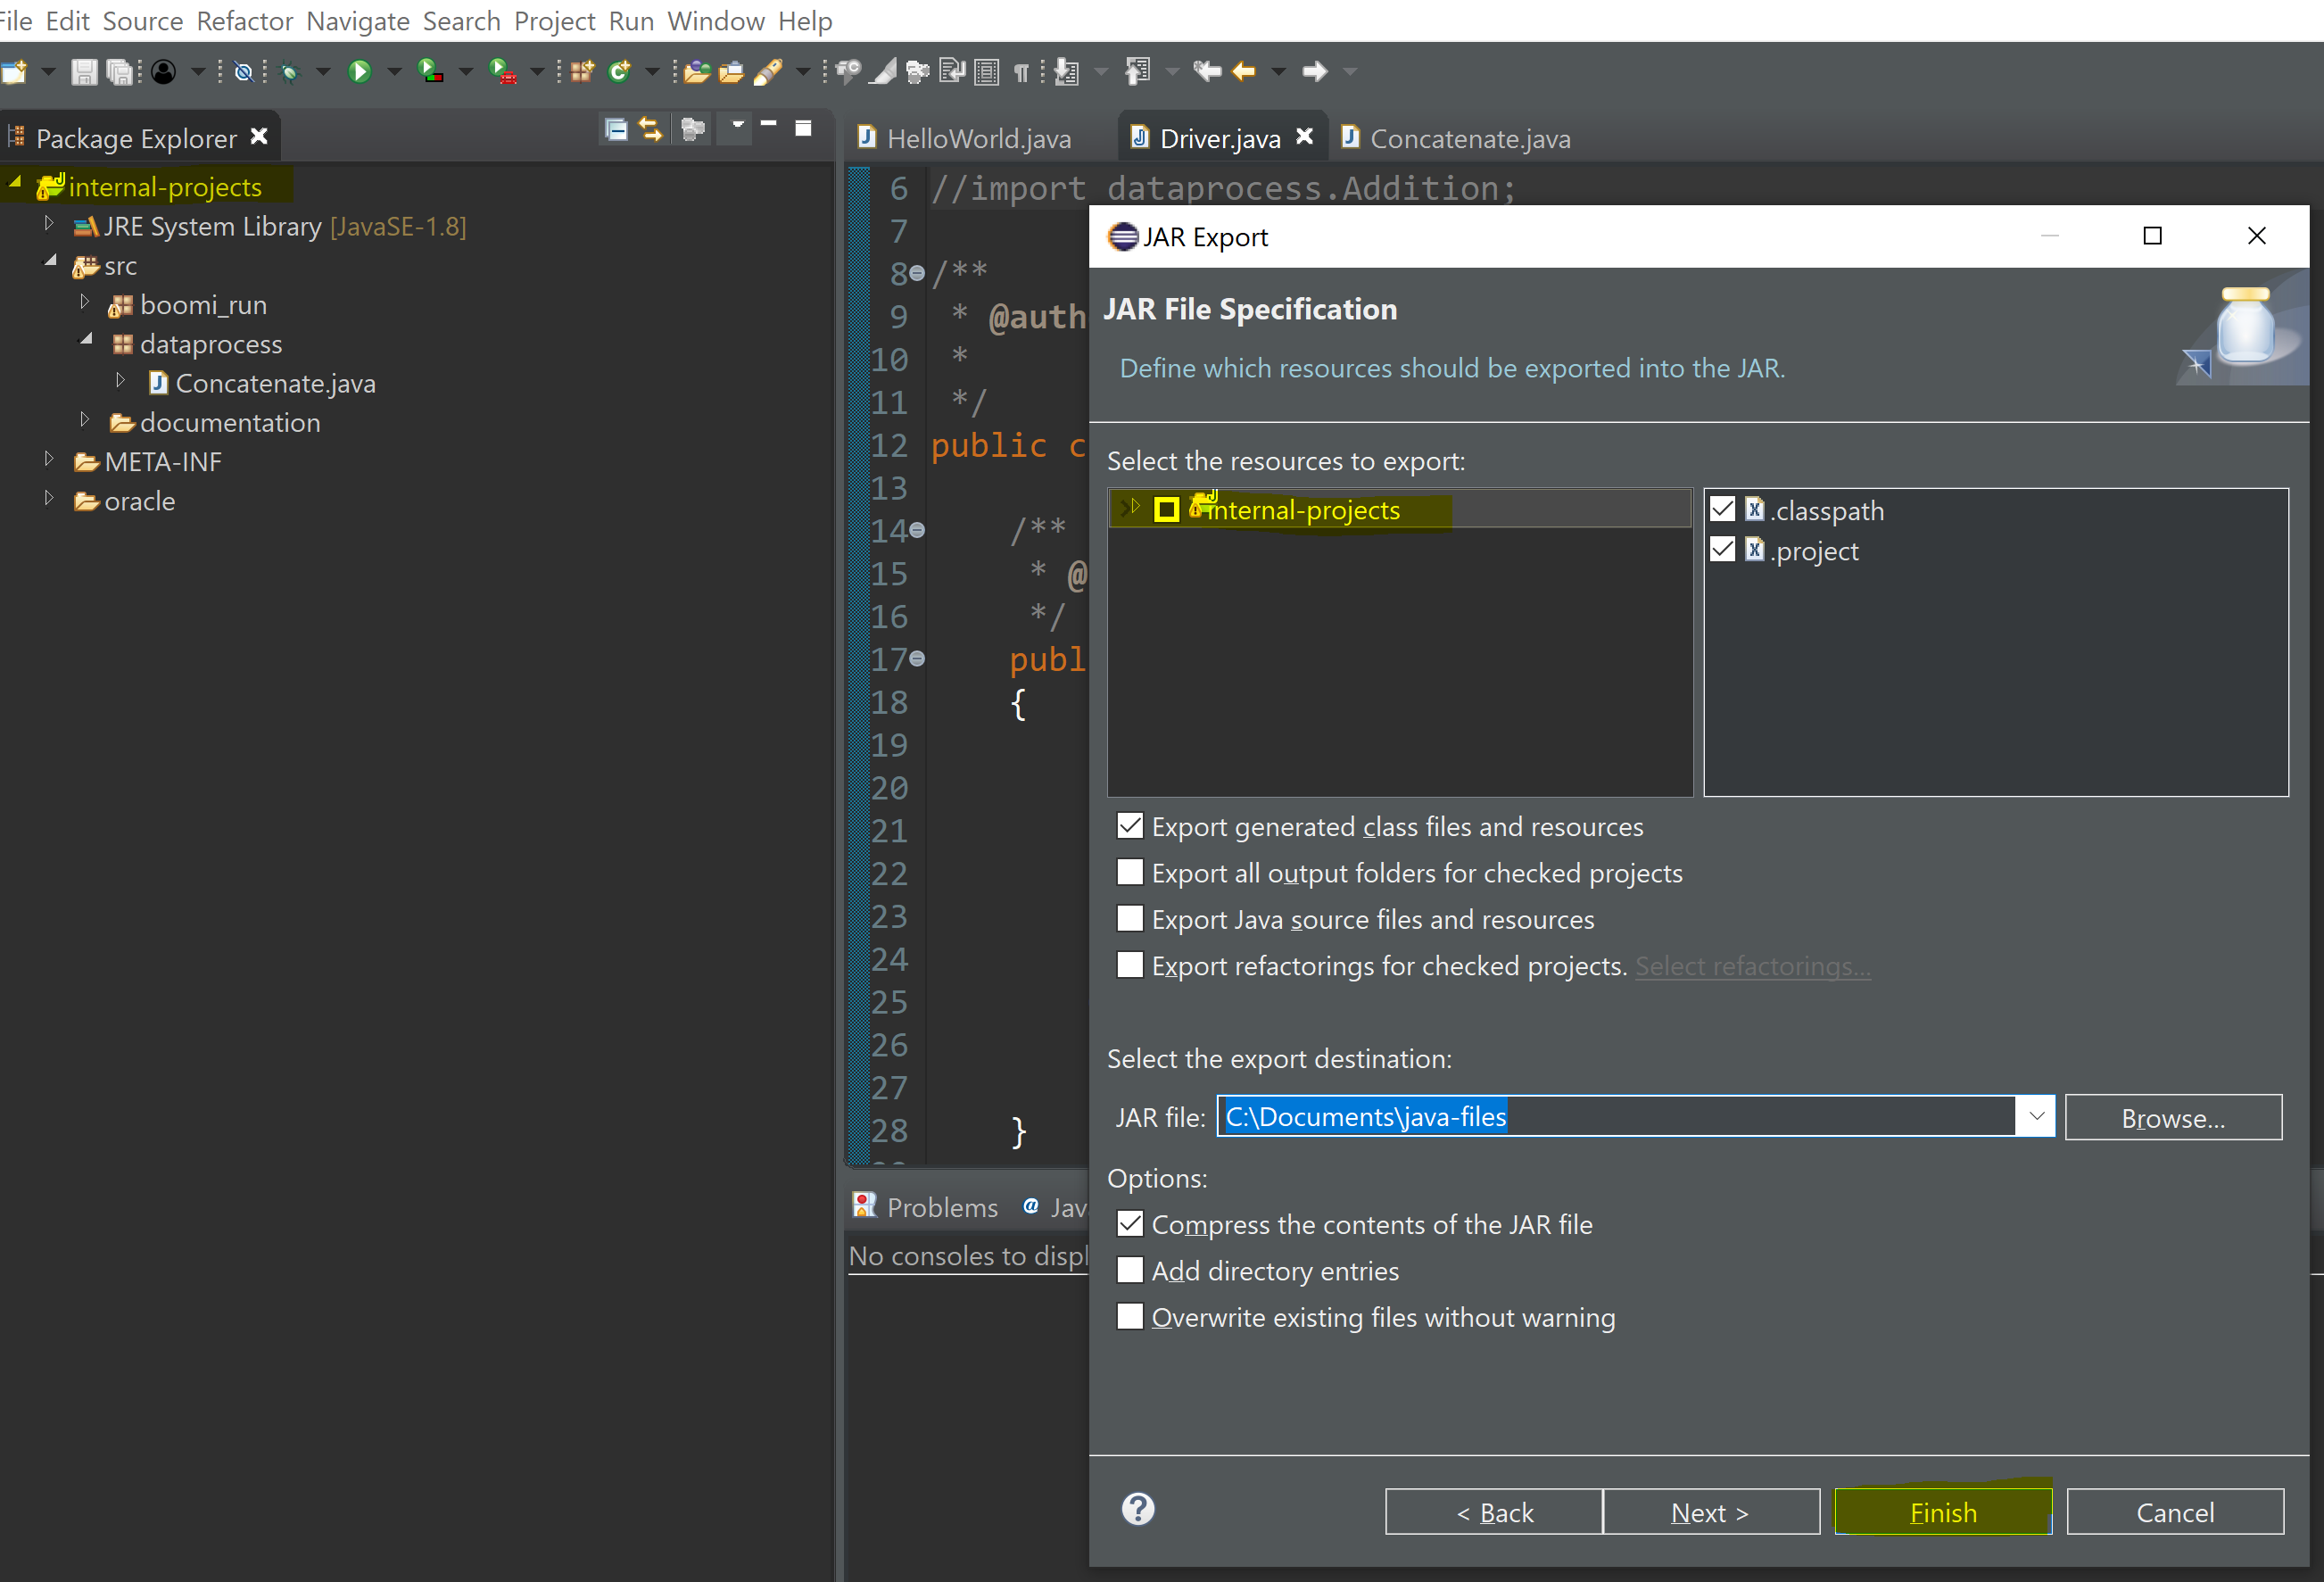Enable Export Java source files and resources
The width and height of the screenshot is (2324, 1582).
click(1131, 919)
